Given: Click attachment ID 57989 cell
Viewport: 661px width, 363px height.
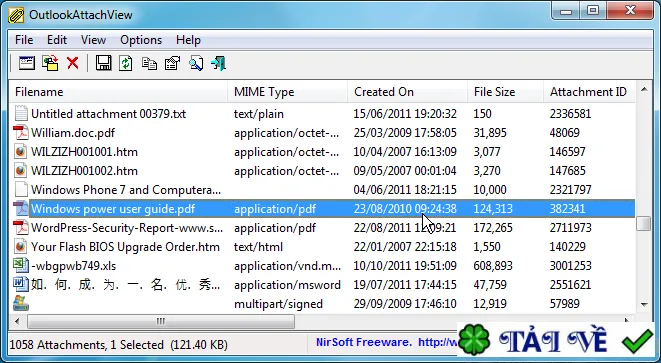Looking at the screenshot, I should tap(564, 304).
